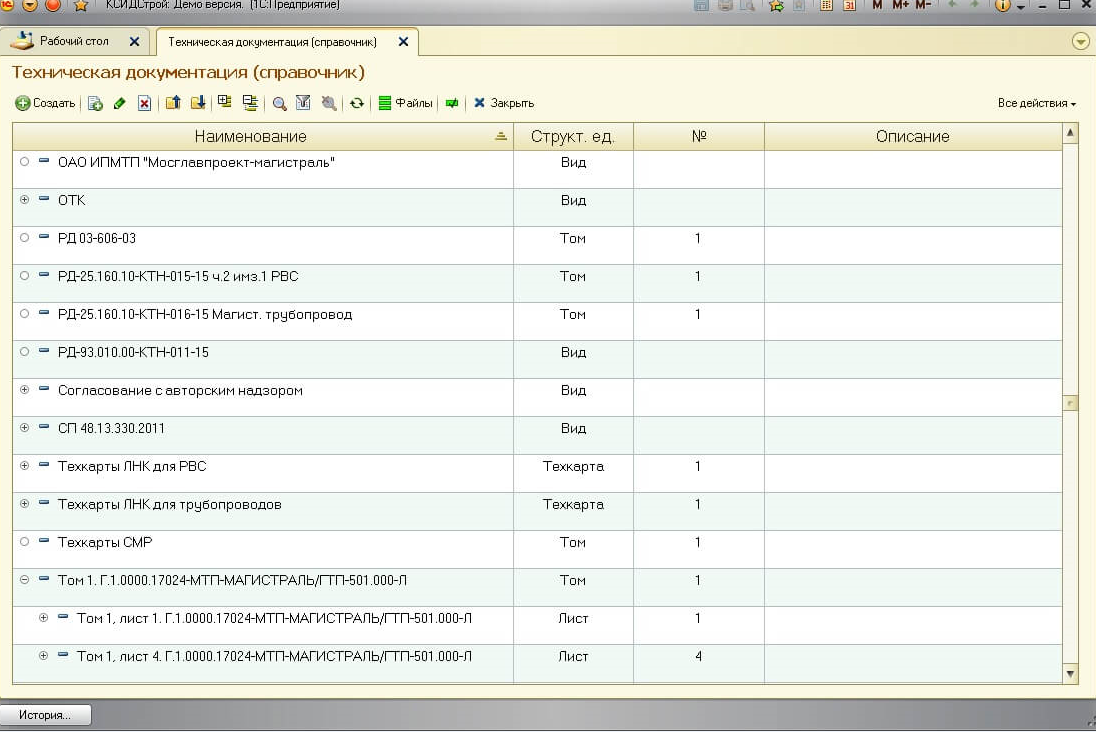Click the copy-element icon next to Создать
This screenshot has height=732, width=1096.
coord(95,103)
